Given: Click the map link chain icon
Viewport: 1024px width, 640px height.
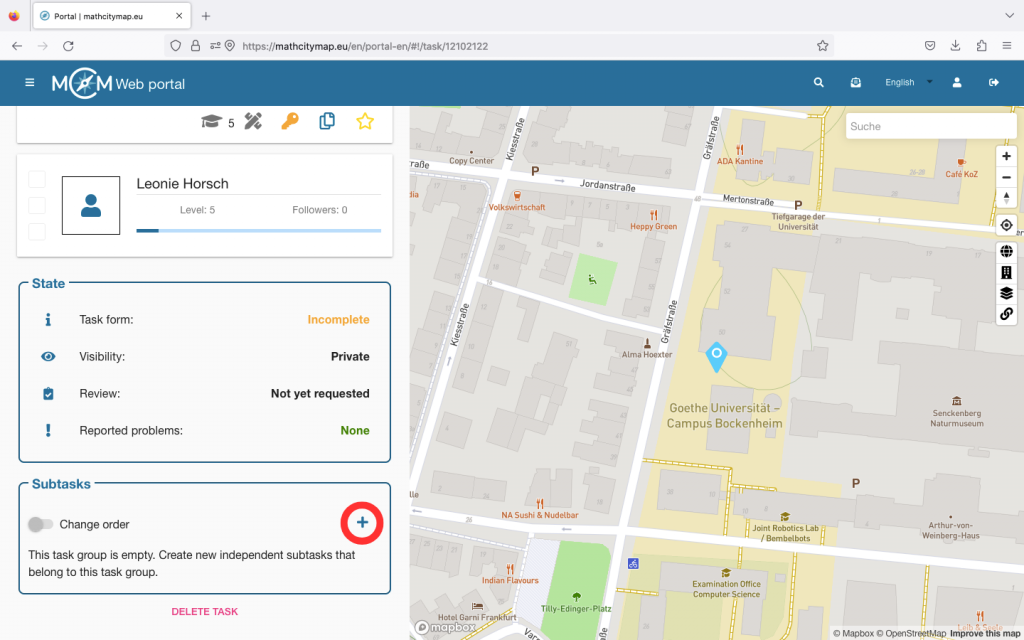Looking at the screenshot, I should tap(1006, 314).
